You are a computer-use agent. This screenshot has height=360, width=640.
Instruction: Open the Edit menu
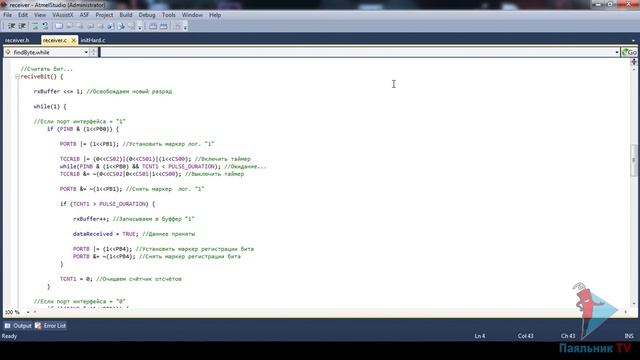coord(23,15)
